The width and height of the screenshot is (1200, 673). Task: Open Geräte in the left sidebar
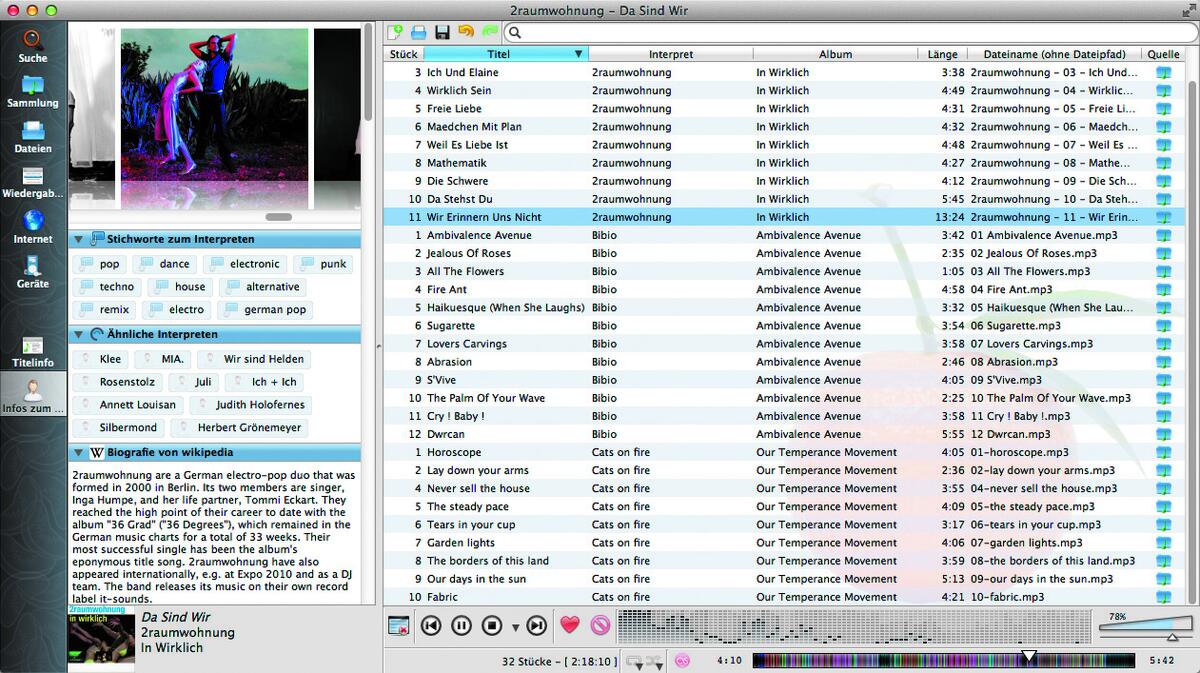(x=33, y=272)
